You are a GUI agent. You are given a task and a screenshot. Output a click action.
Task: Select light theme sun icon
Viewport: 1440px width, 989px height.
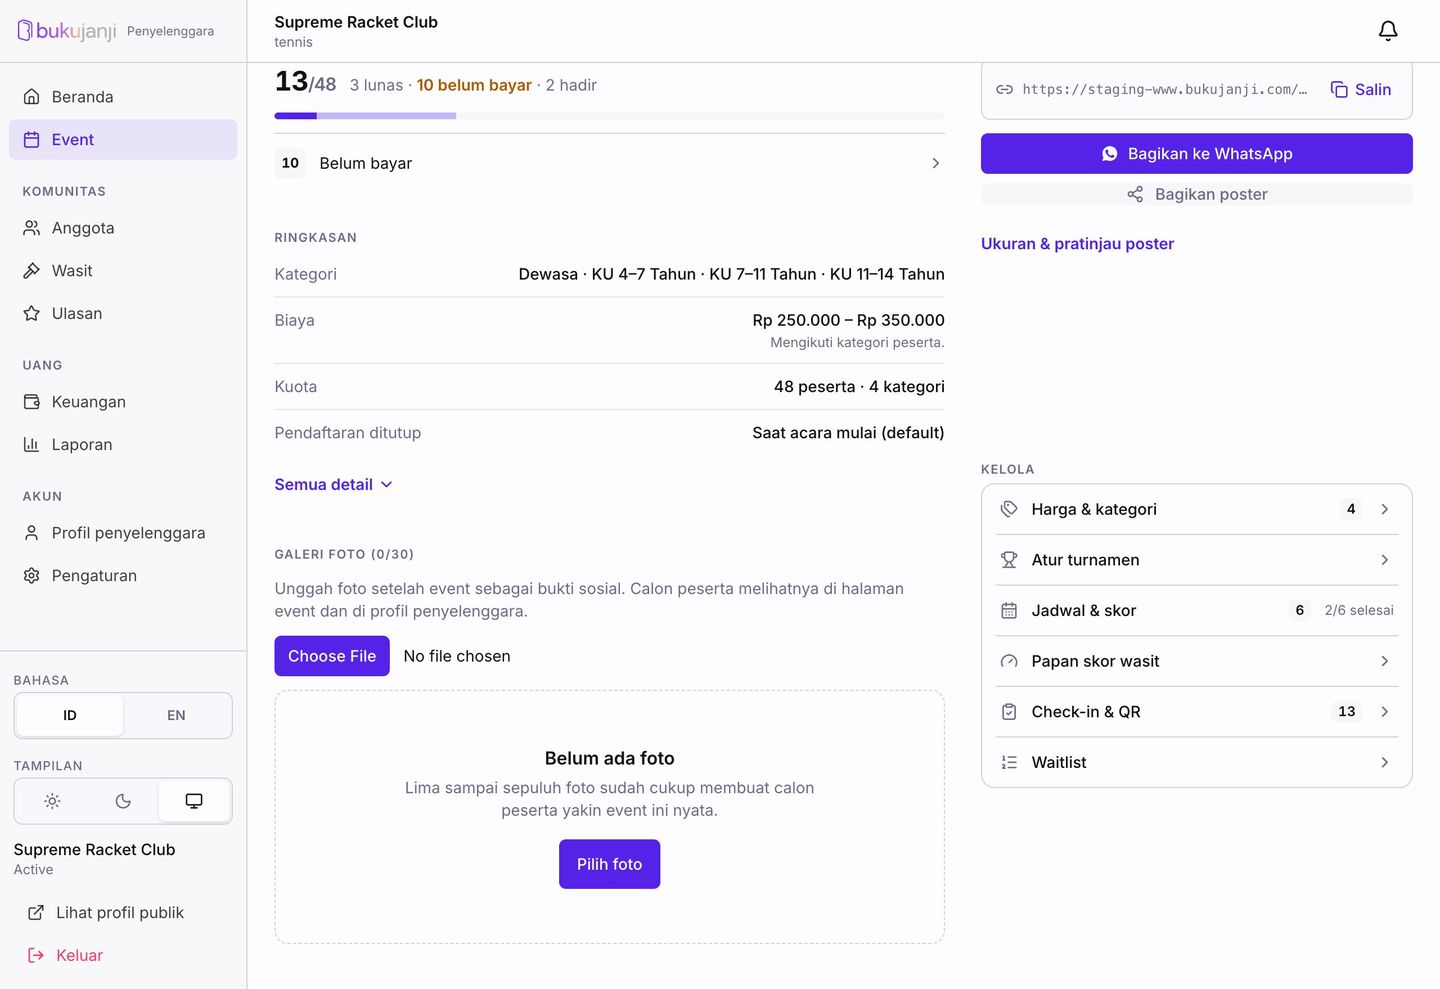(53, 801)
